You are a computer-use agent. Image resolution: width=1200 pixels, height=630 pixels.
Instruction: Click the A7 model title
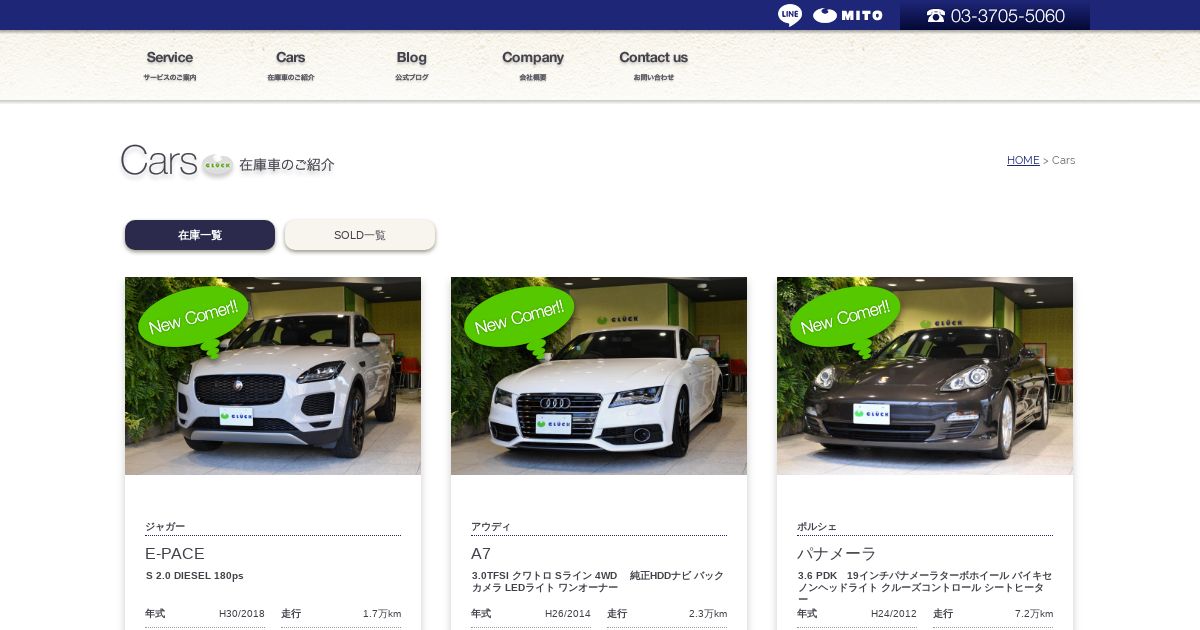481,554
